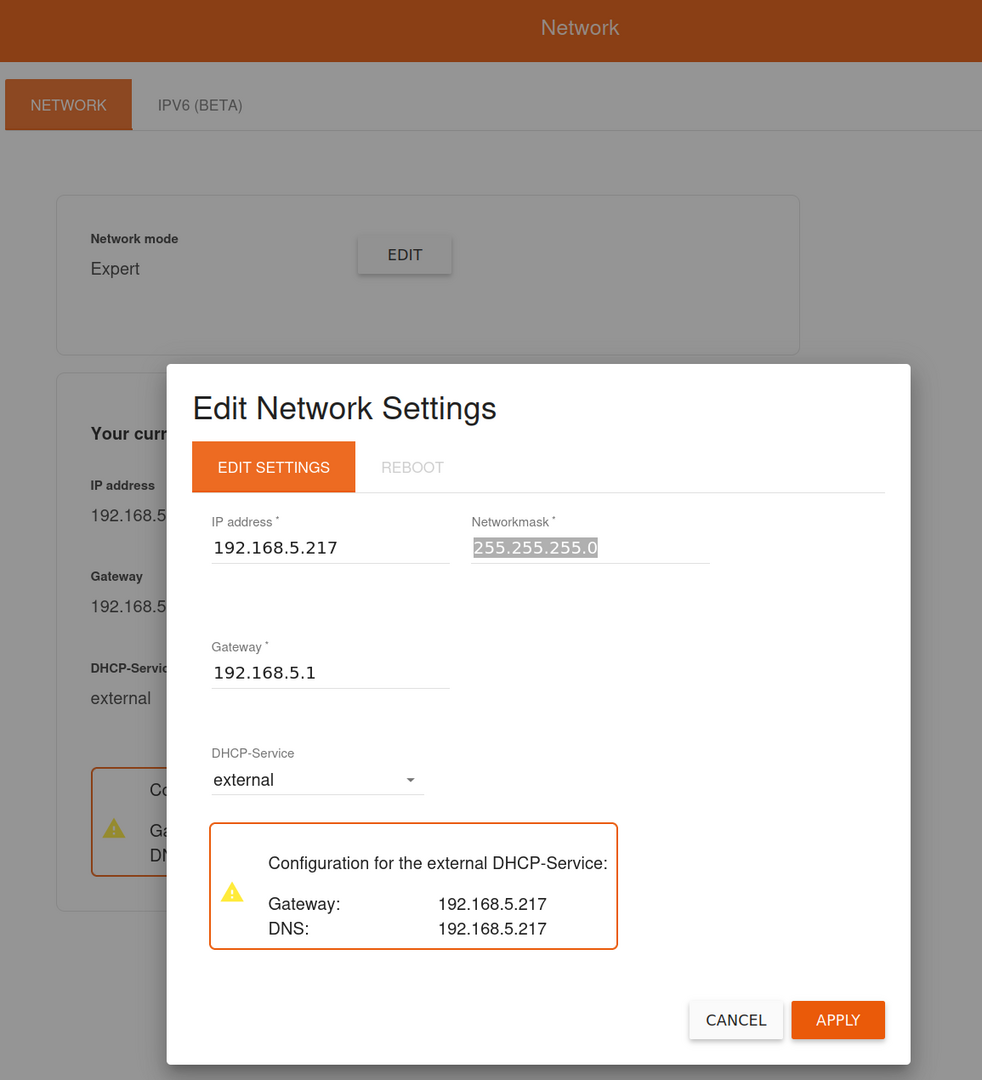This screenshot has height=1080, width=982.
Task: Click the warning triangle behind the dialog
Action: pos(114,828)
